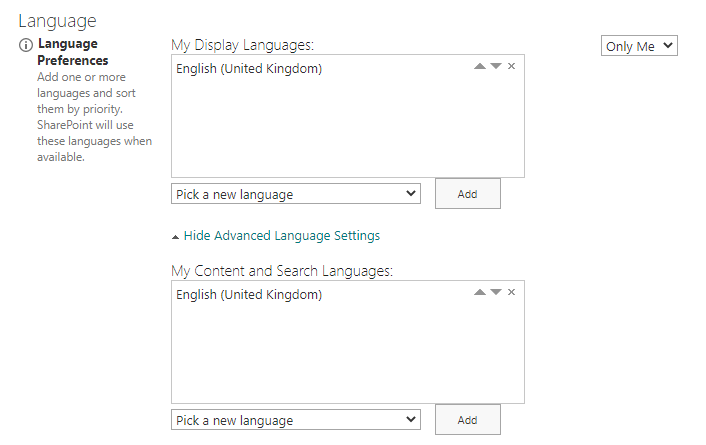This screenshot has width=706, height=445.
Task: Select English (United Kingdom) in display languages list
Action: pos(249,69)
